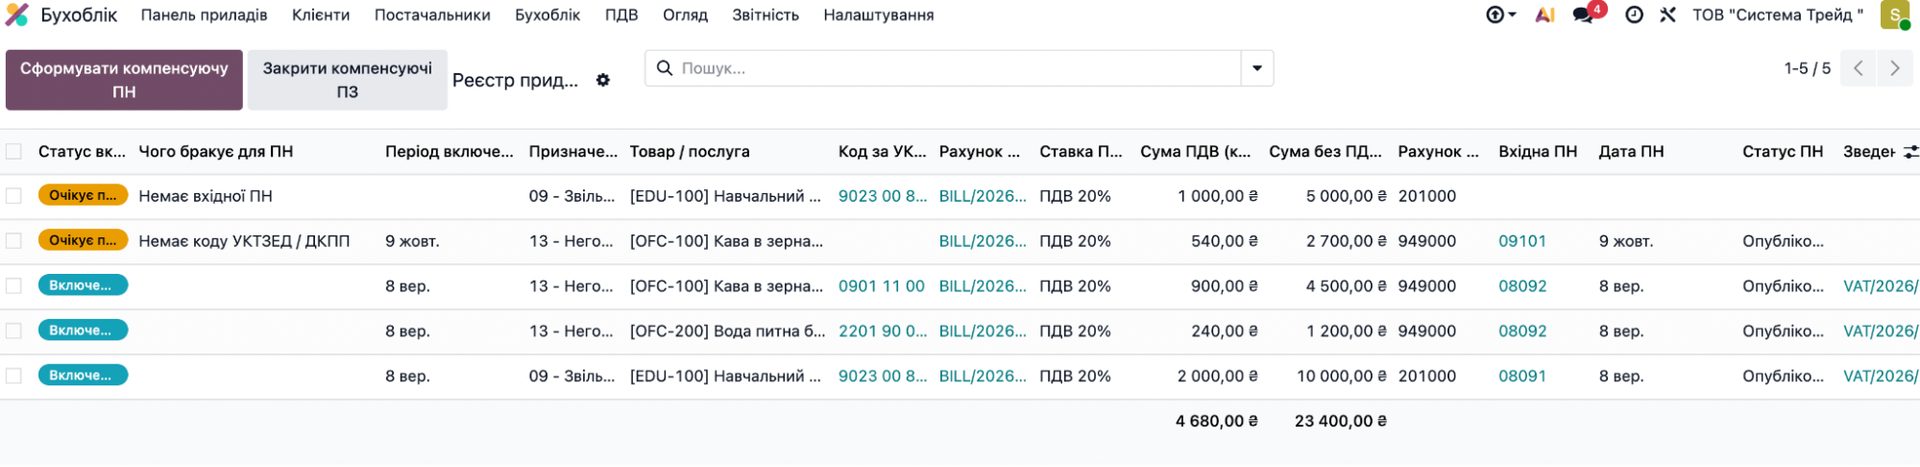Screen dimensions: 1920x467
Task: Click the total 4 680,00 ₴
Action: pos(1216,421)
